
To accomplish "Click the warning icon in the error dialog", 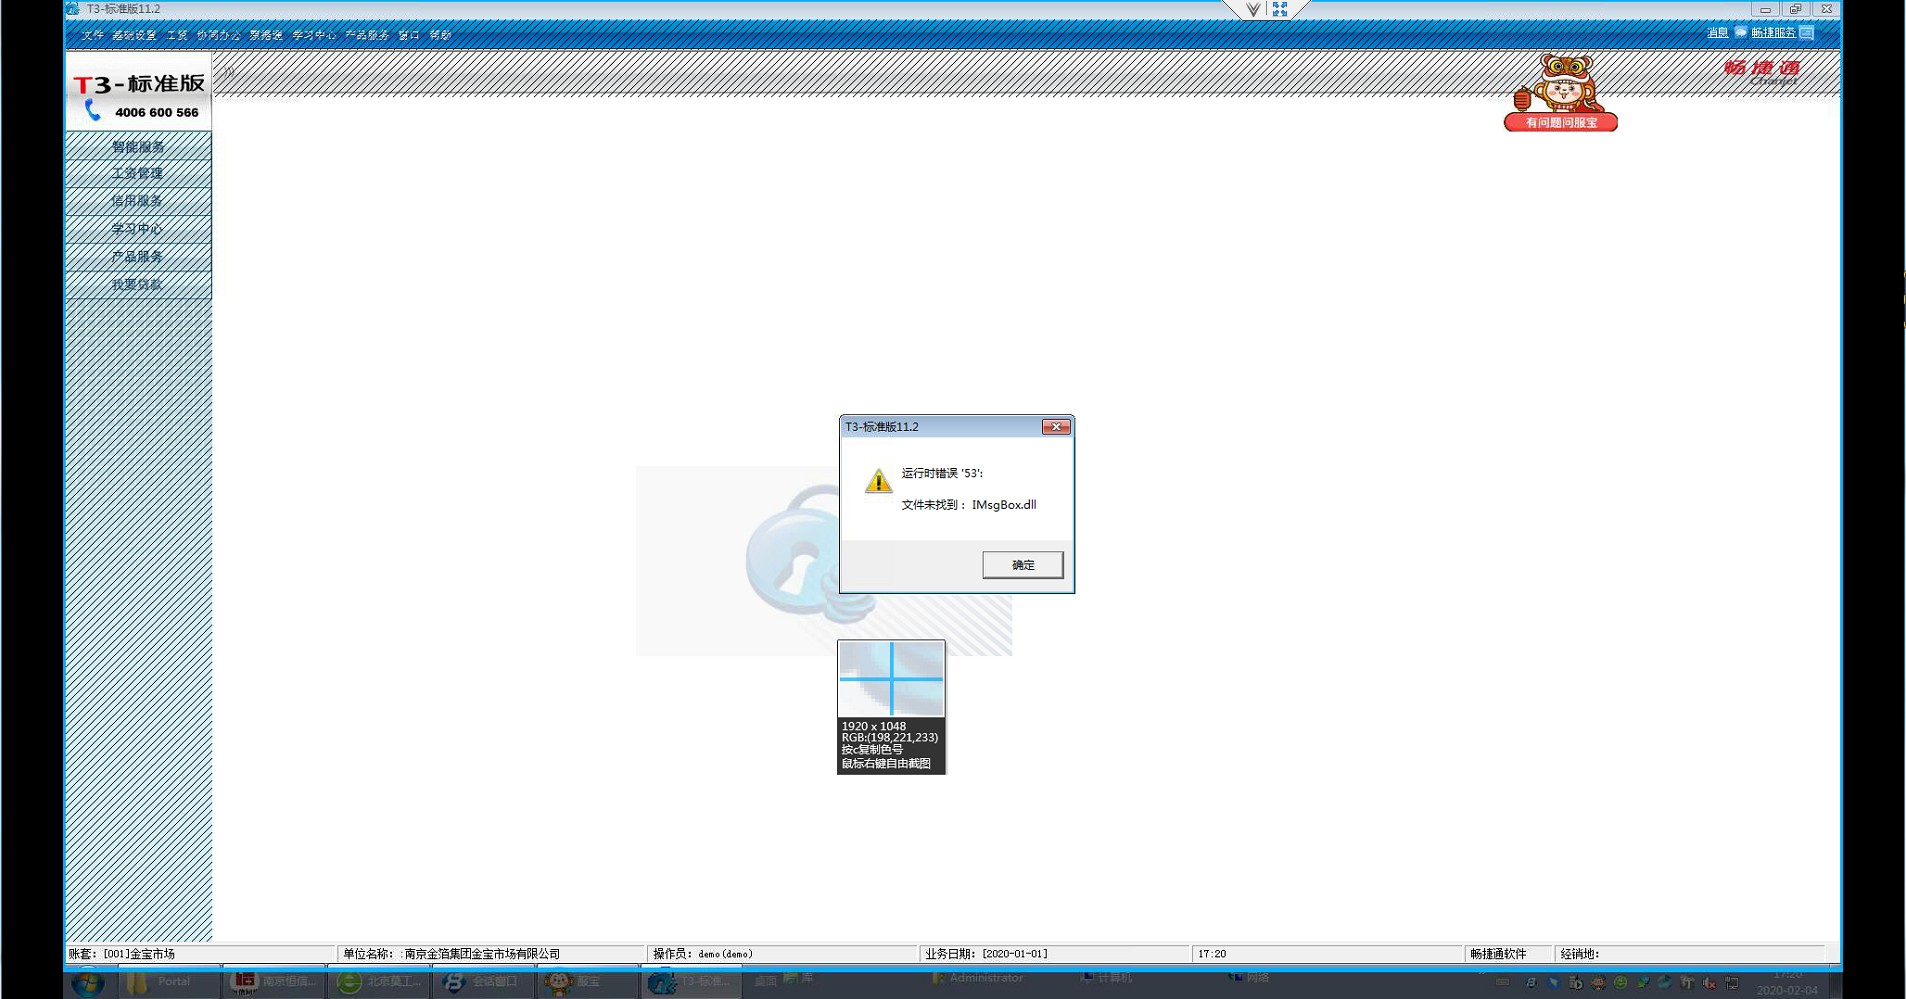I will pos(878,481).
